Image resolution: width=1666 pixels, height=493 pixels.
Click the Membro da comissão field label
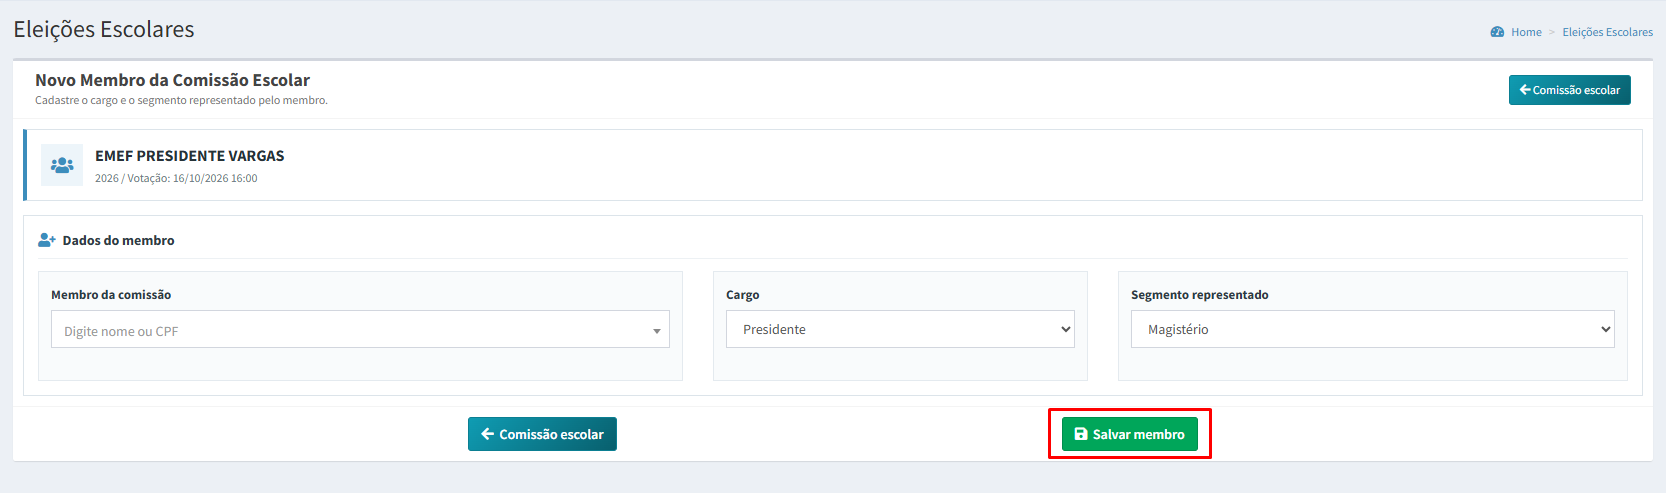point(111,295)
